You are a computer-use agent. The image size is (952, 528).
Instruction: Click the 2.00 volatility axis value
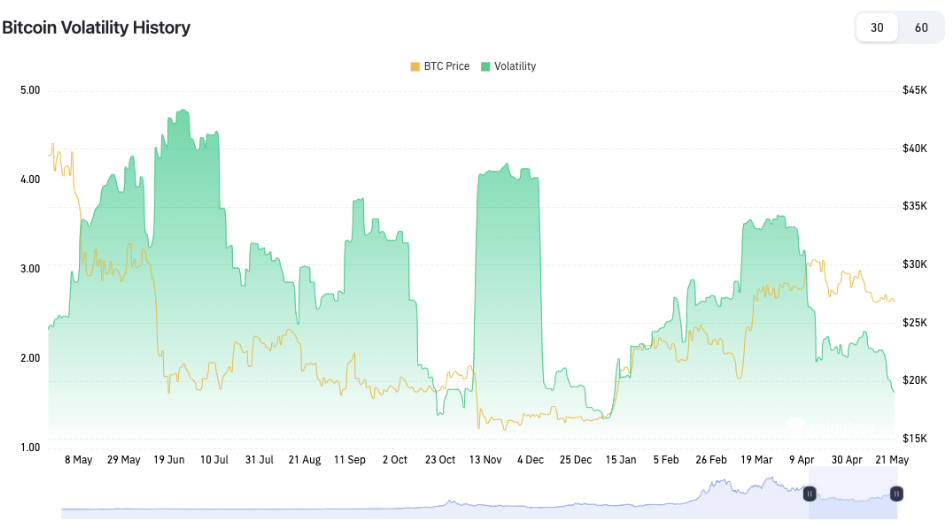(x=30, y=358)
